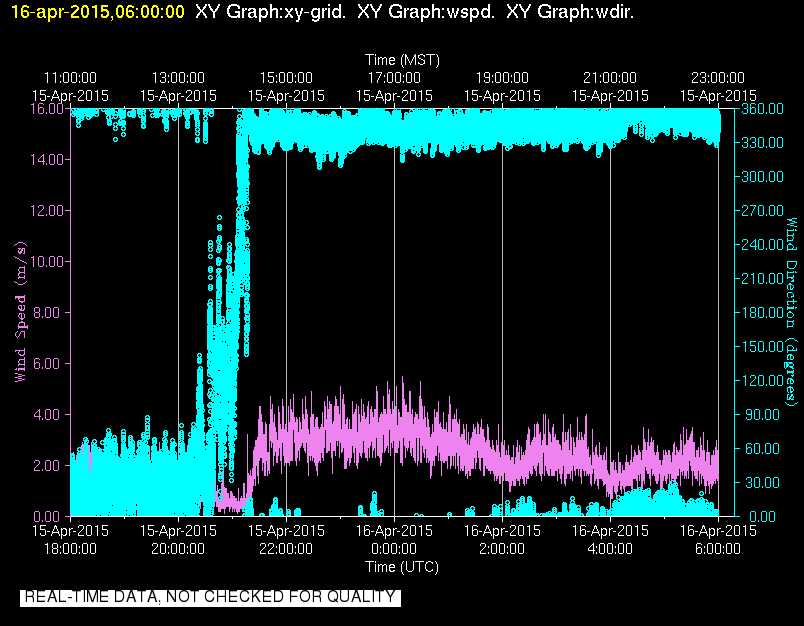Click the 180.00 wind direction axis value

(762, 313)
